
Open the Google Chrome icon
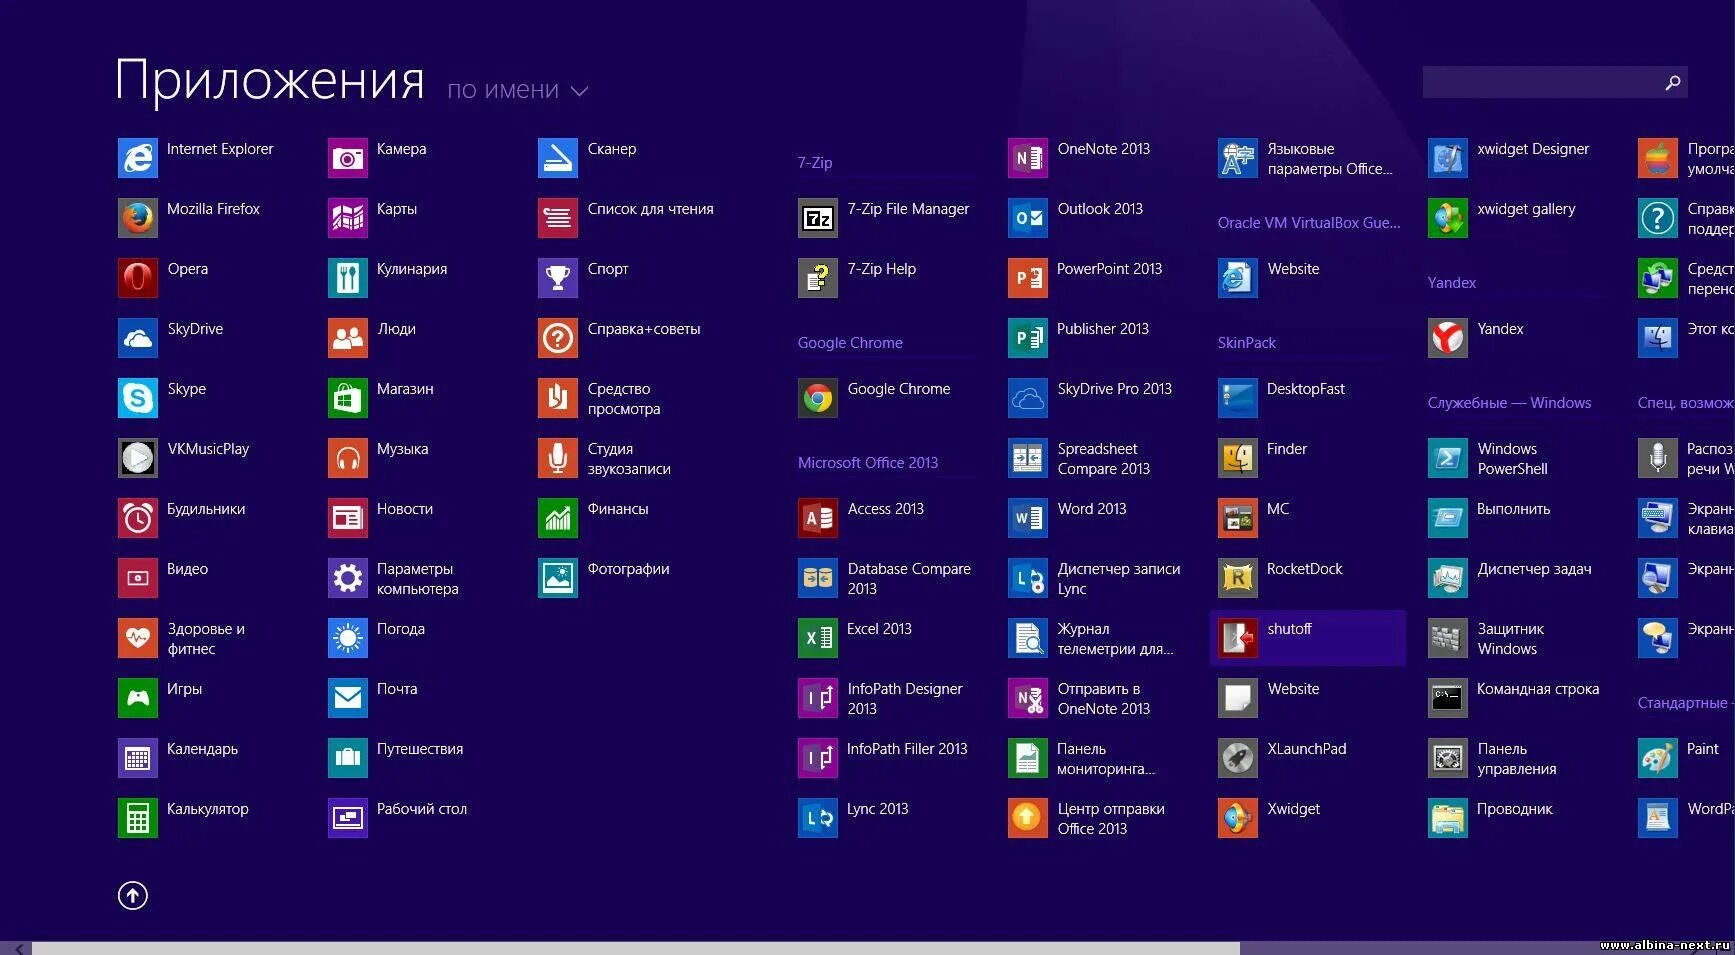(817, 398)
